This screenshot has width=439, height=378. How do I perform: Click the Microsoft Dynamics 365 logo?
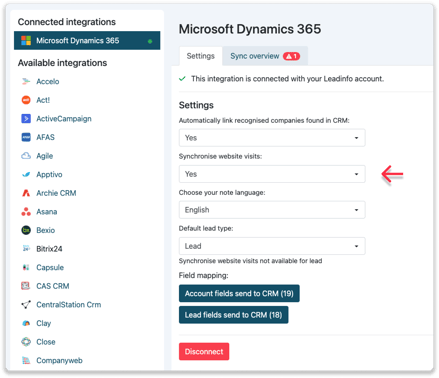(x=26, y=41)
